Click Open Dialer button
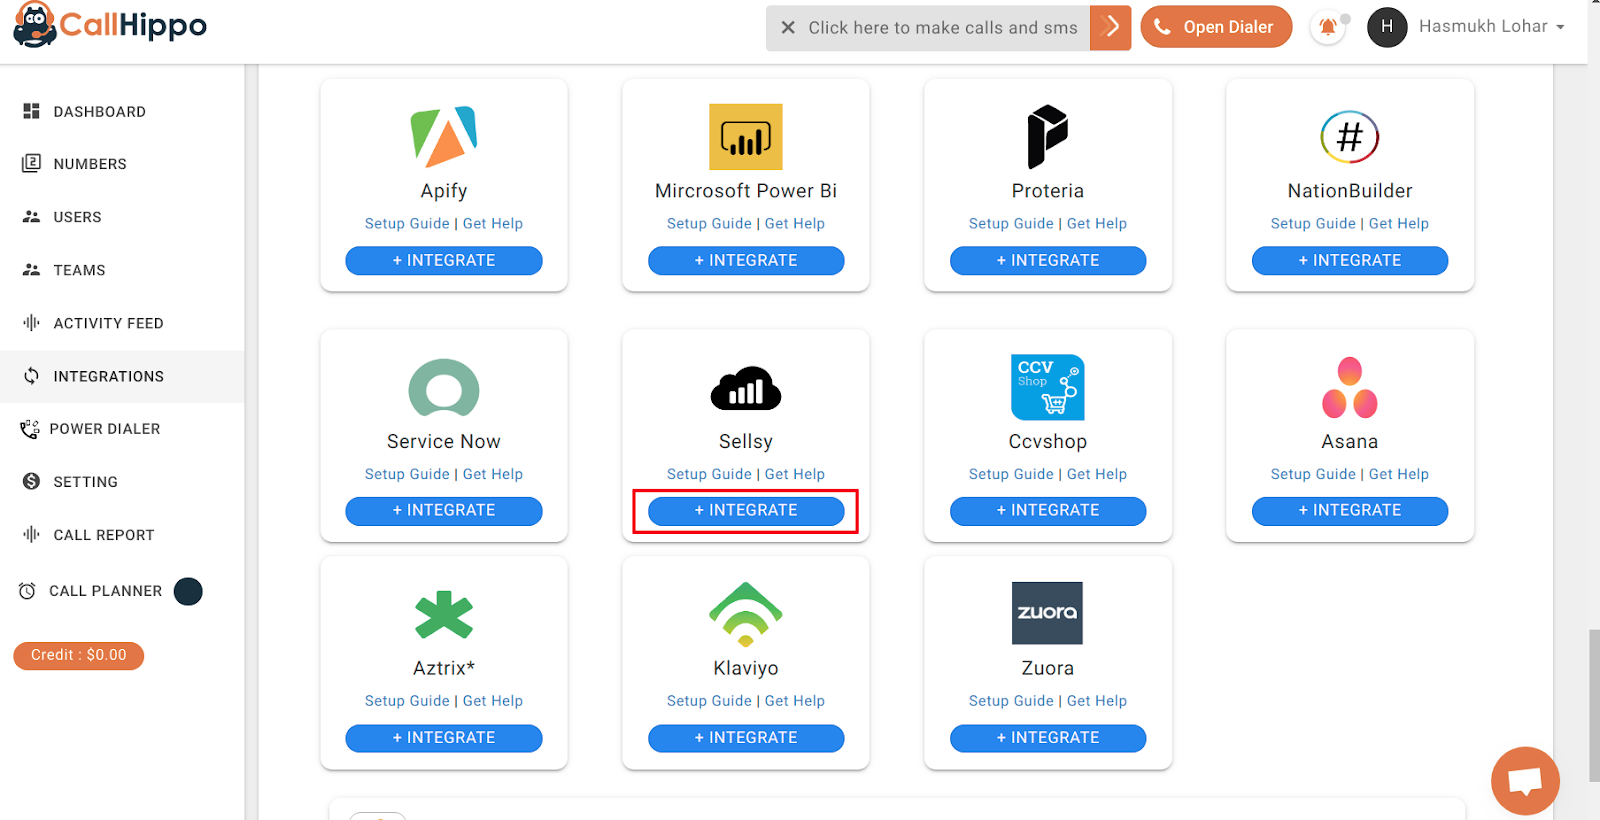The width and height of the screenshot is (1600, 820). pos(1216,27)
